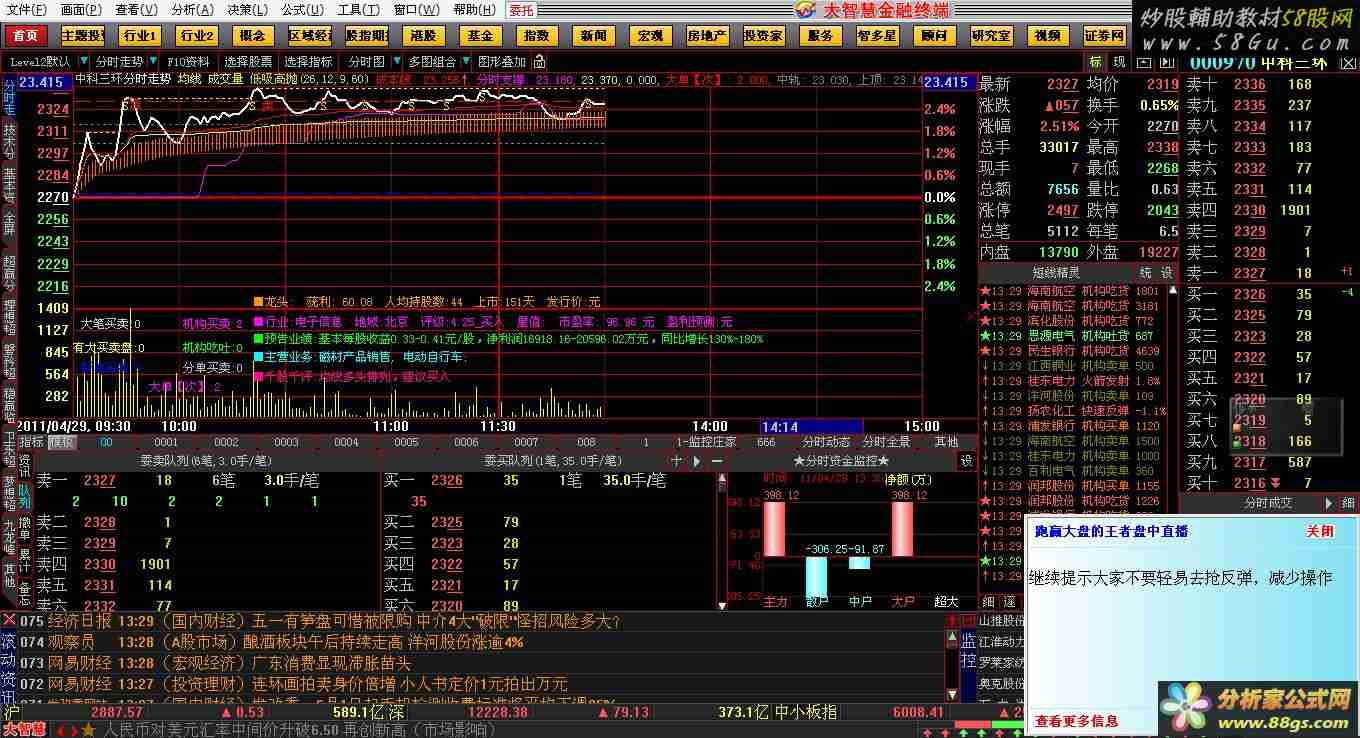Open the 基金 funds page
This screenshot has width=1360, height=738.
pyautogui.click(x=480, y=36)
